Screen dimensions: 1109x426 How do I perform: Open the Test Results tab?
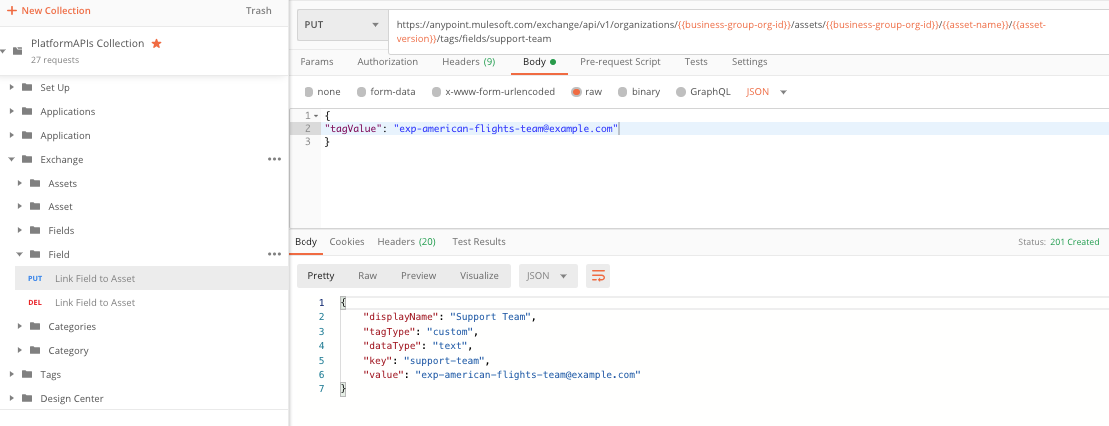(x=479, y=241)
